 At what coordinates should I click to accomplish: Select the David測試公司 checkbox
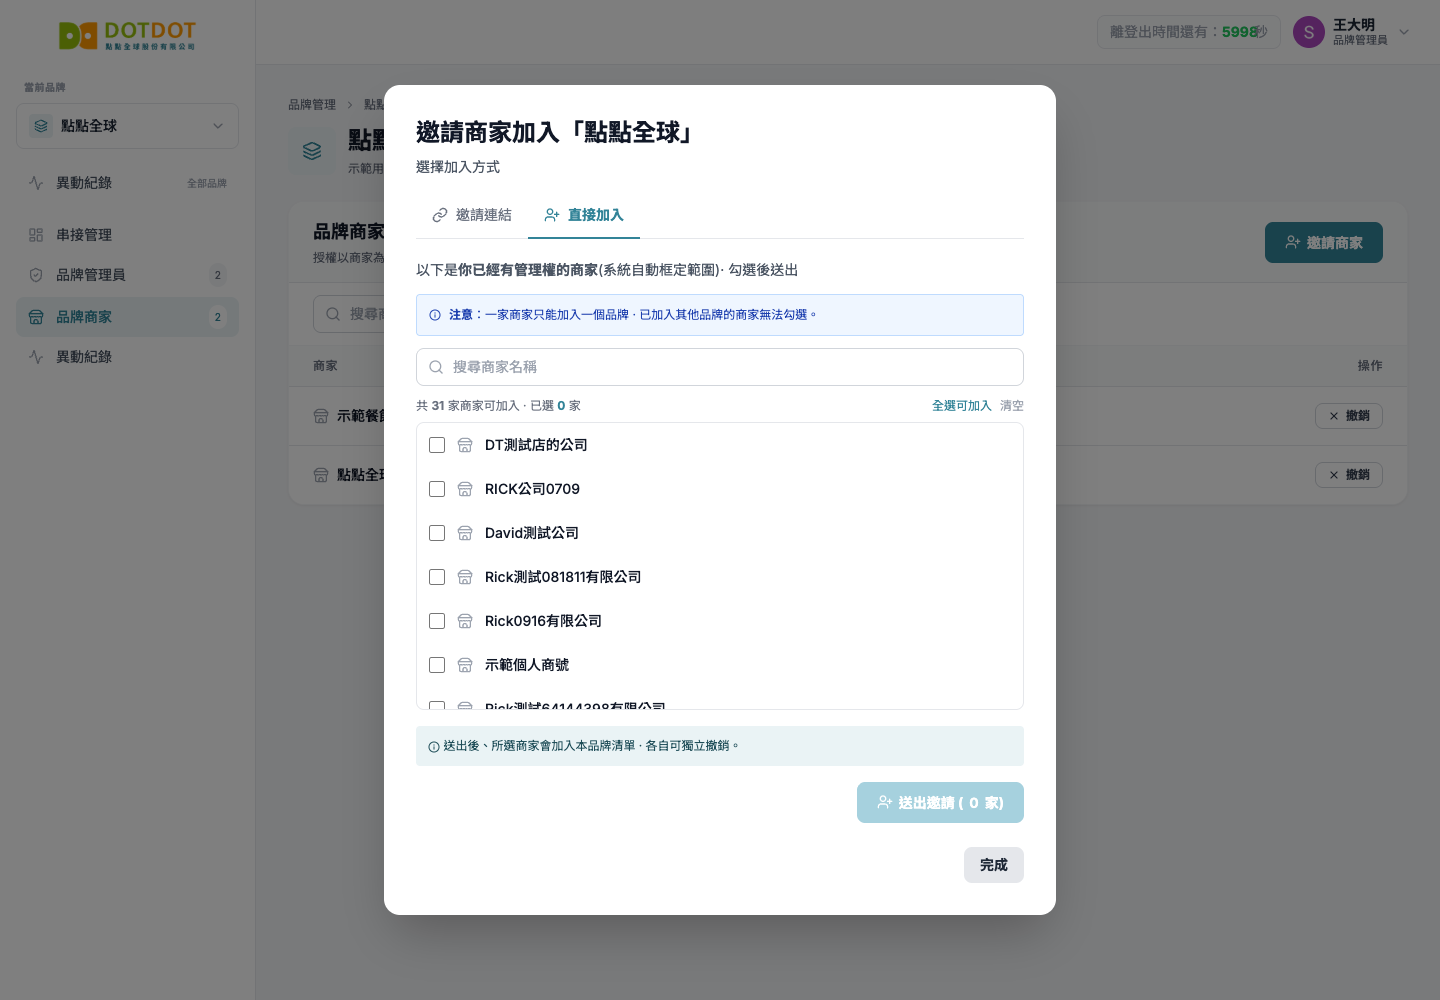click(437, 533)
